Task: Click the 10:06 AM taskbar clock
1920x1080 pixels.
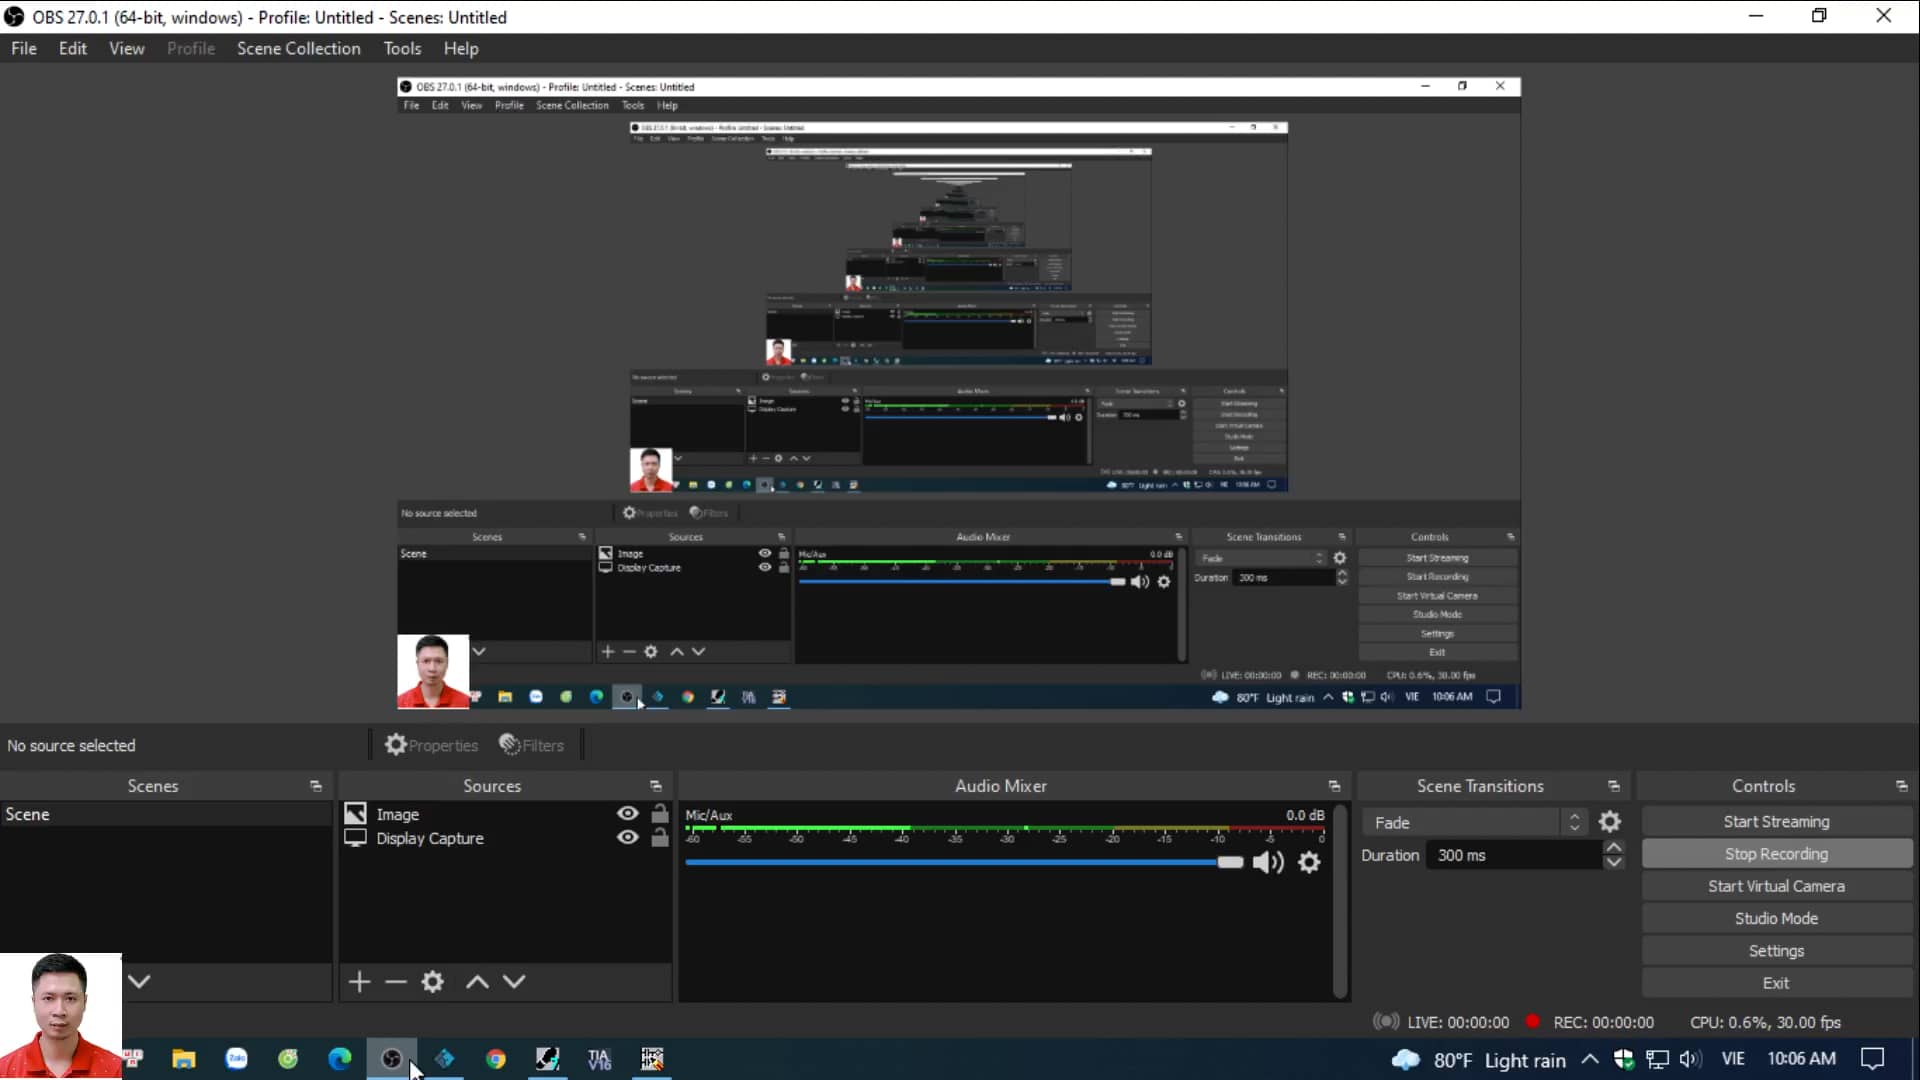Action: tap(1801, 1059)
